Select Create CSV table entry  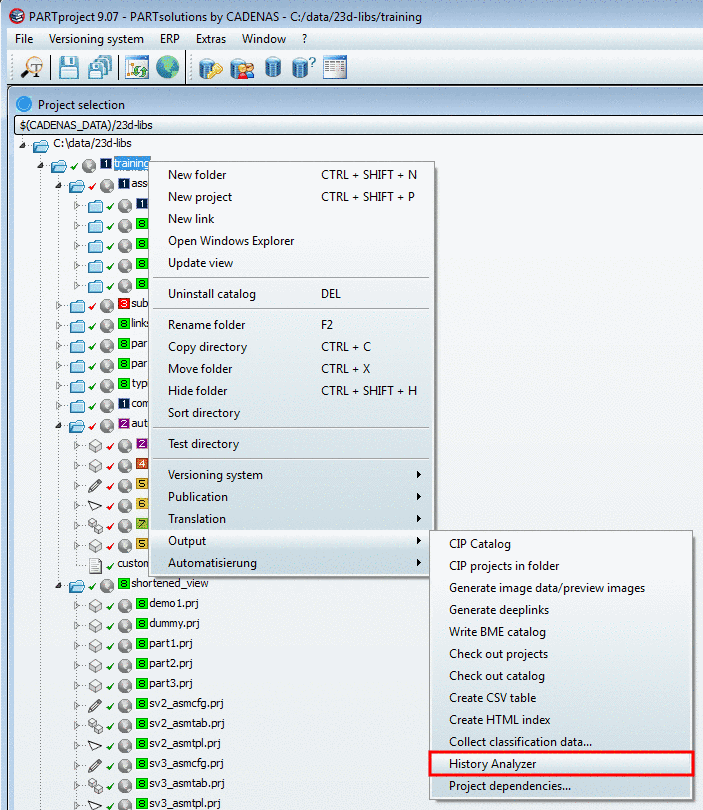point(560,697)
